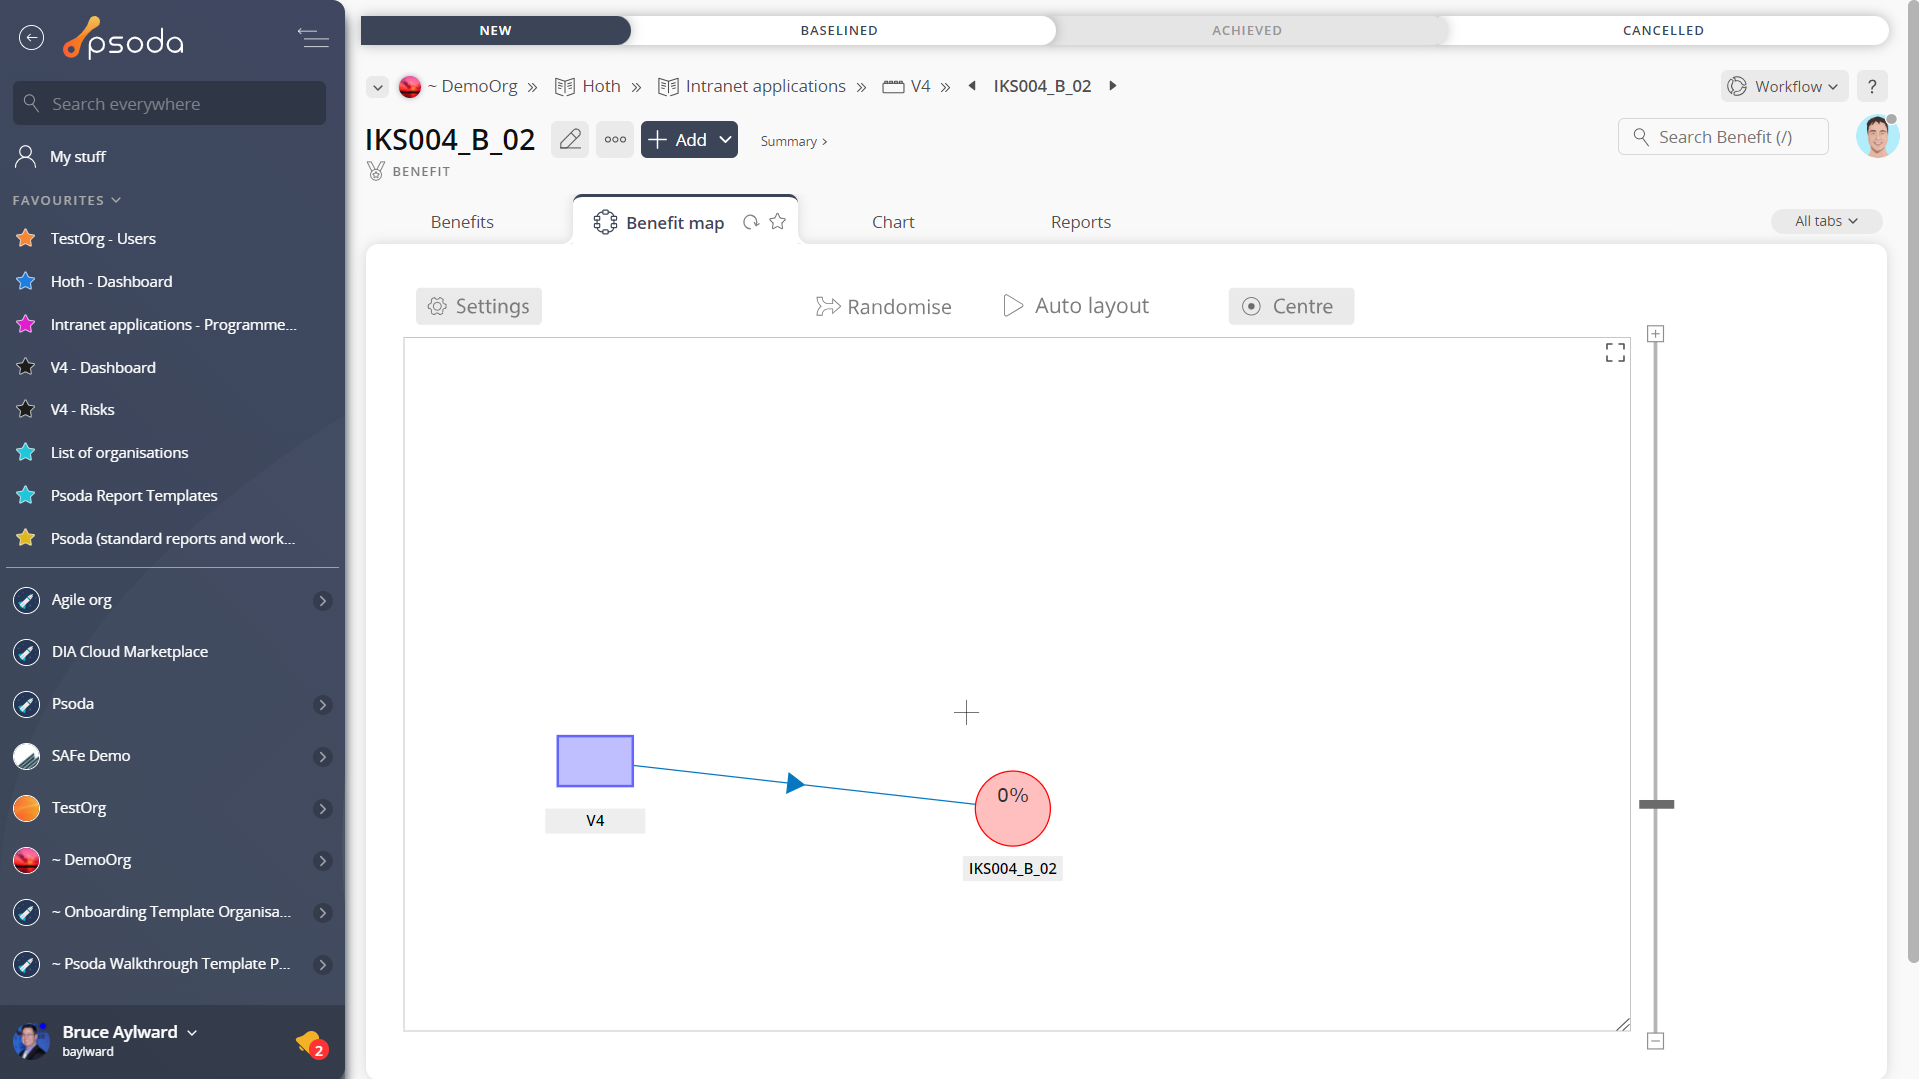Expand the Agile org organisation
The height and width of the screenshot is (1079, 1919).
[x=323, y=601]
